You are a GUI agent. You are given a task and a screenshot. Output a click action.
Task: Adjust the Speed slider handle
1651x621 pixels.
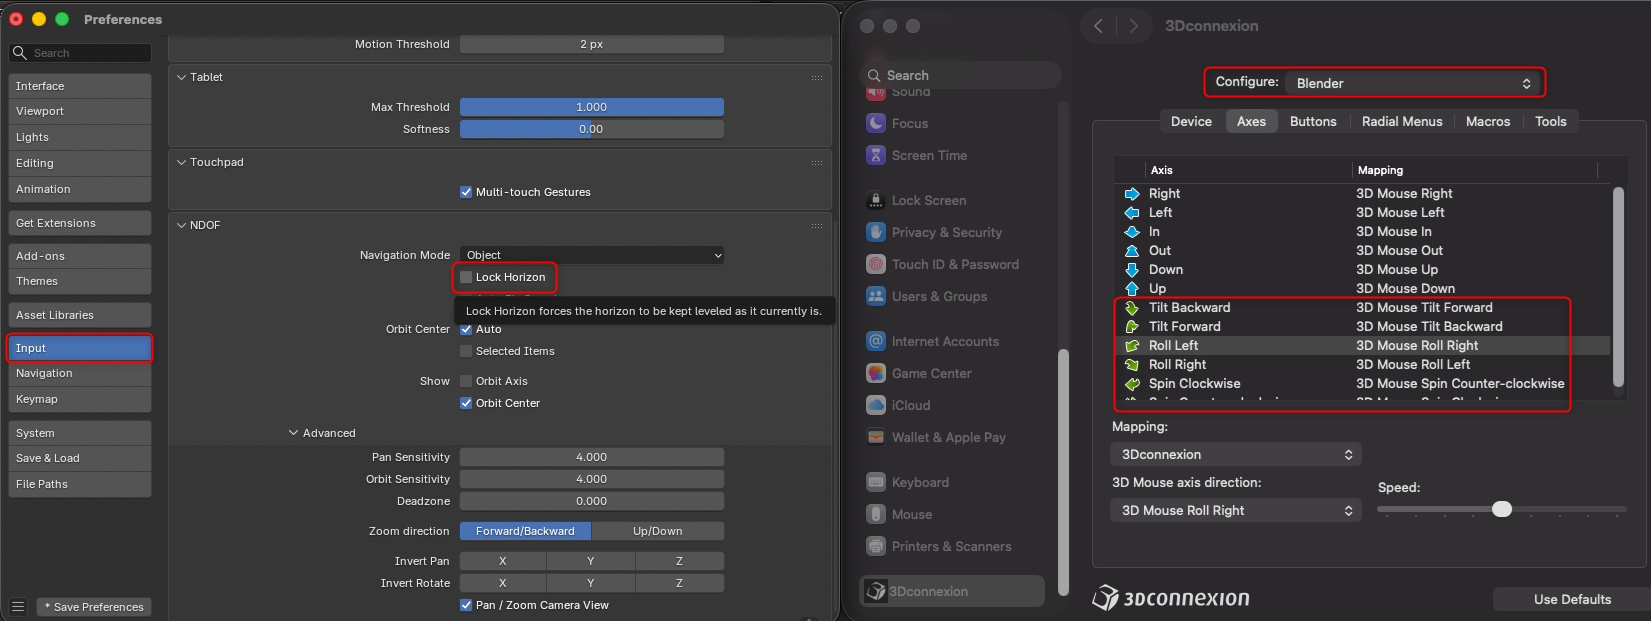pos(1502,509)
